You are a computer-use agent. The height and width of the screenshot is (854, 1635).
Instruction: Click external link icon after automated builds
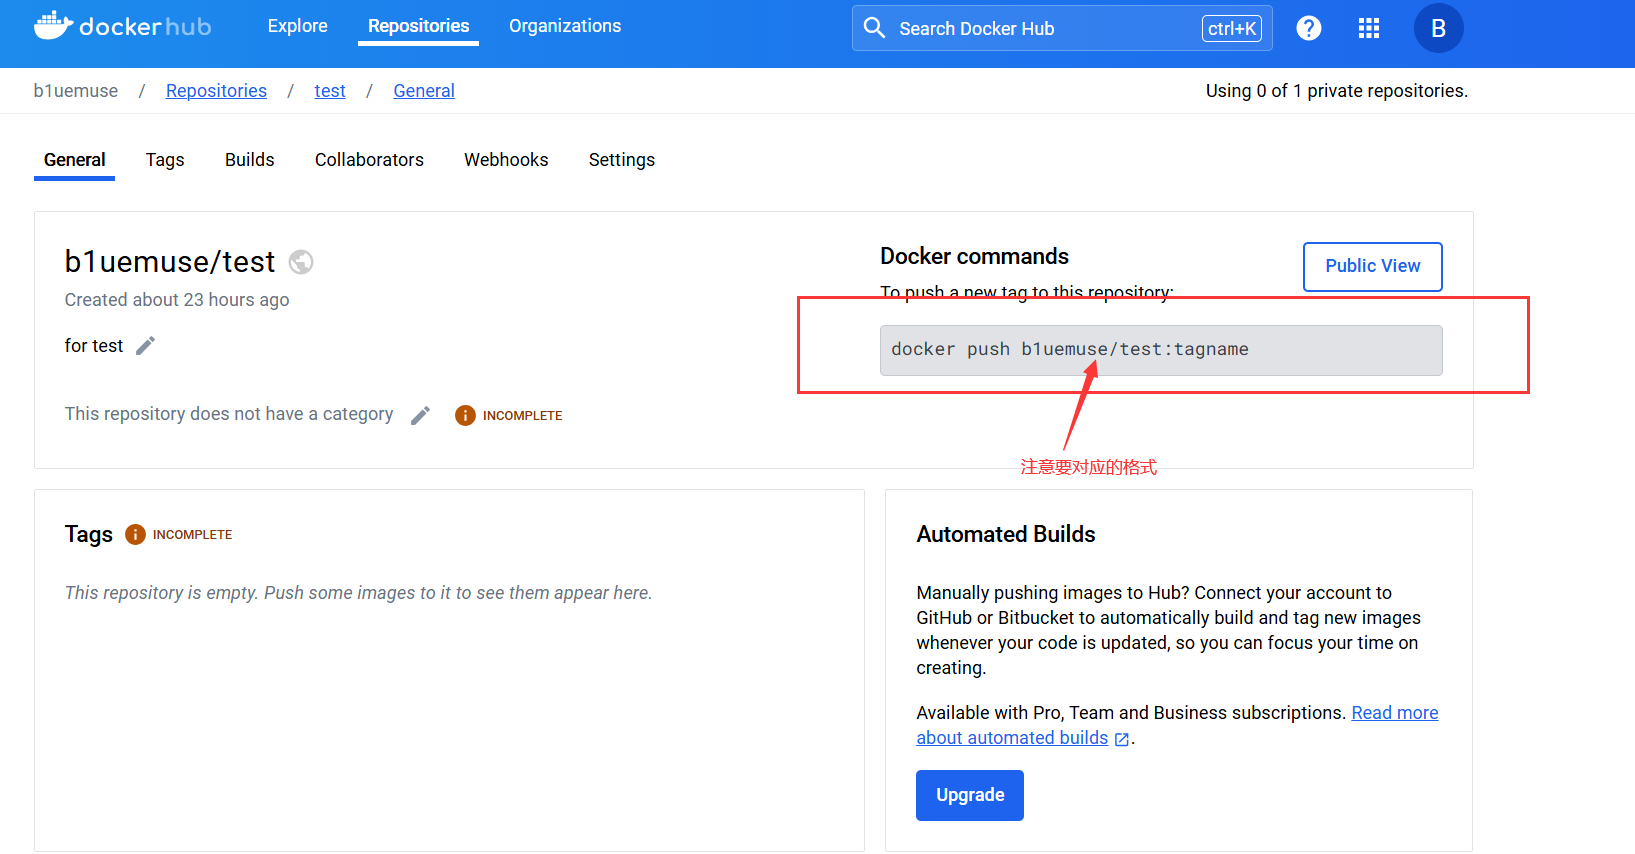point(1122,739)
